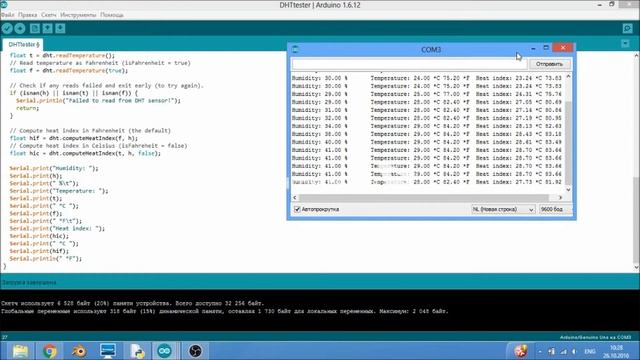Click COM3 vertical scrollbar down arrow

568,189
